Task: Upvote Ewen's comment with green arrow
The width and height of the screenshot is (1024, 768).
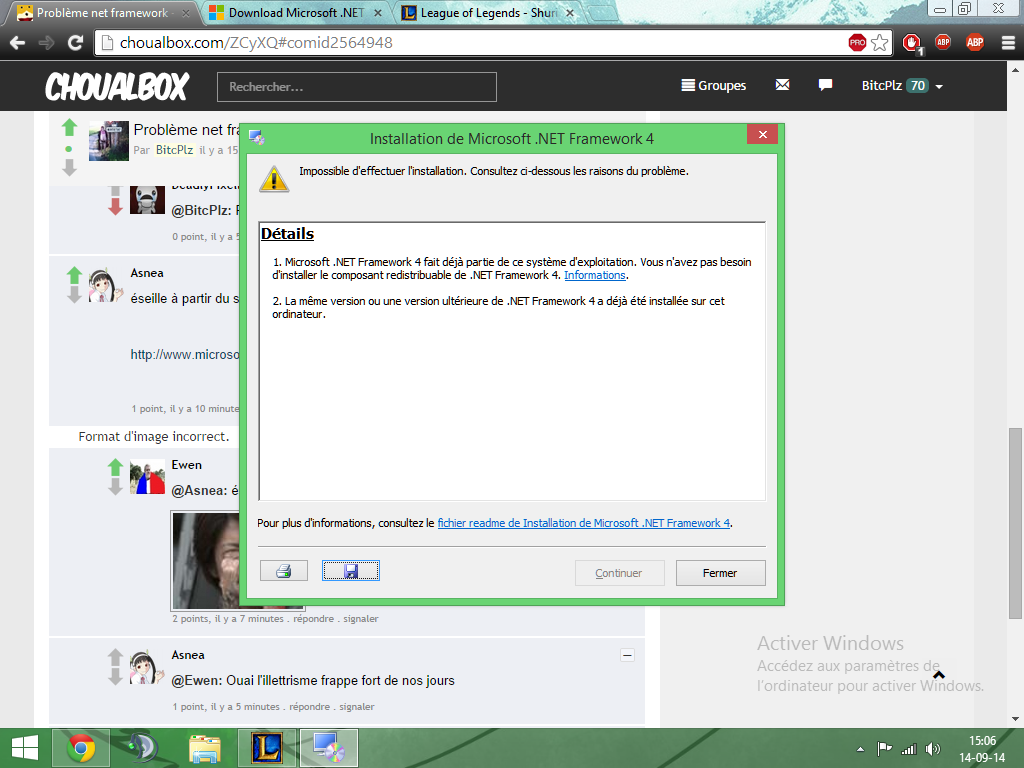Action: pos(115,467)
